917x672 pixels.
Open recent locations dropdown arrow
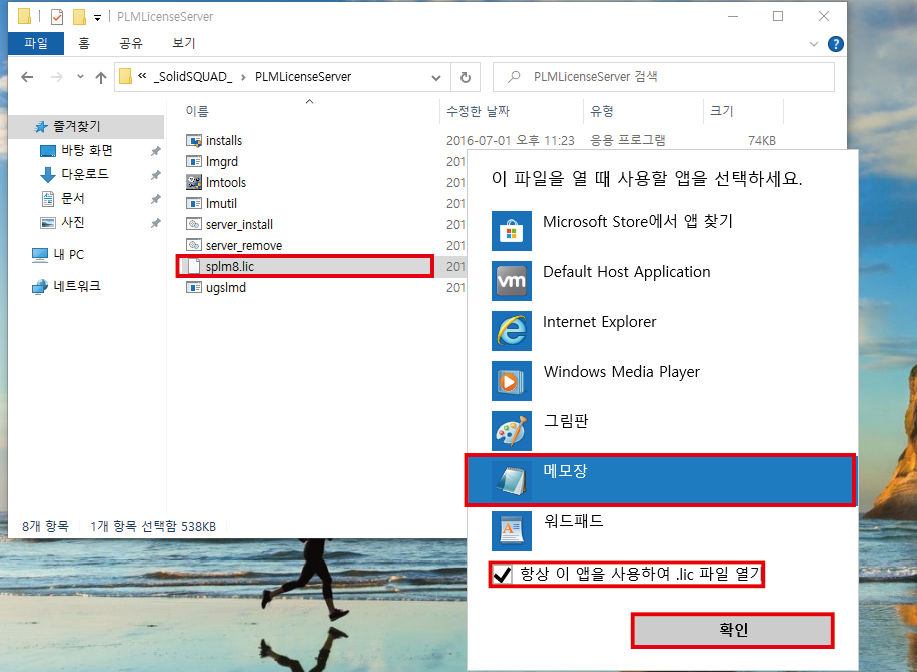click(x=80, y=77)
